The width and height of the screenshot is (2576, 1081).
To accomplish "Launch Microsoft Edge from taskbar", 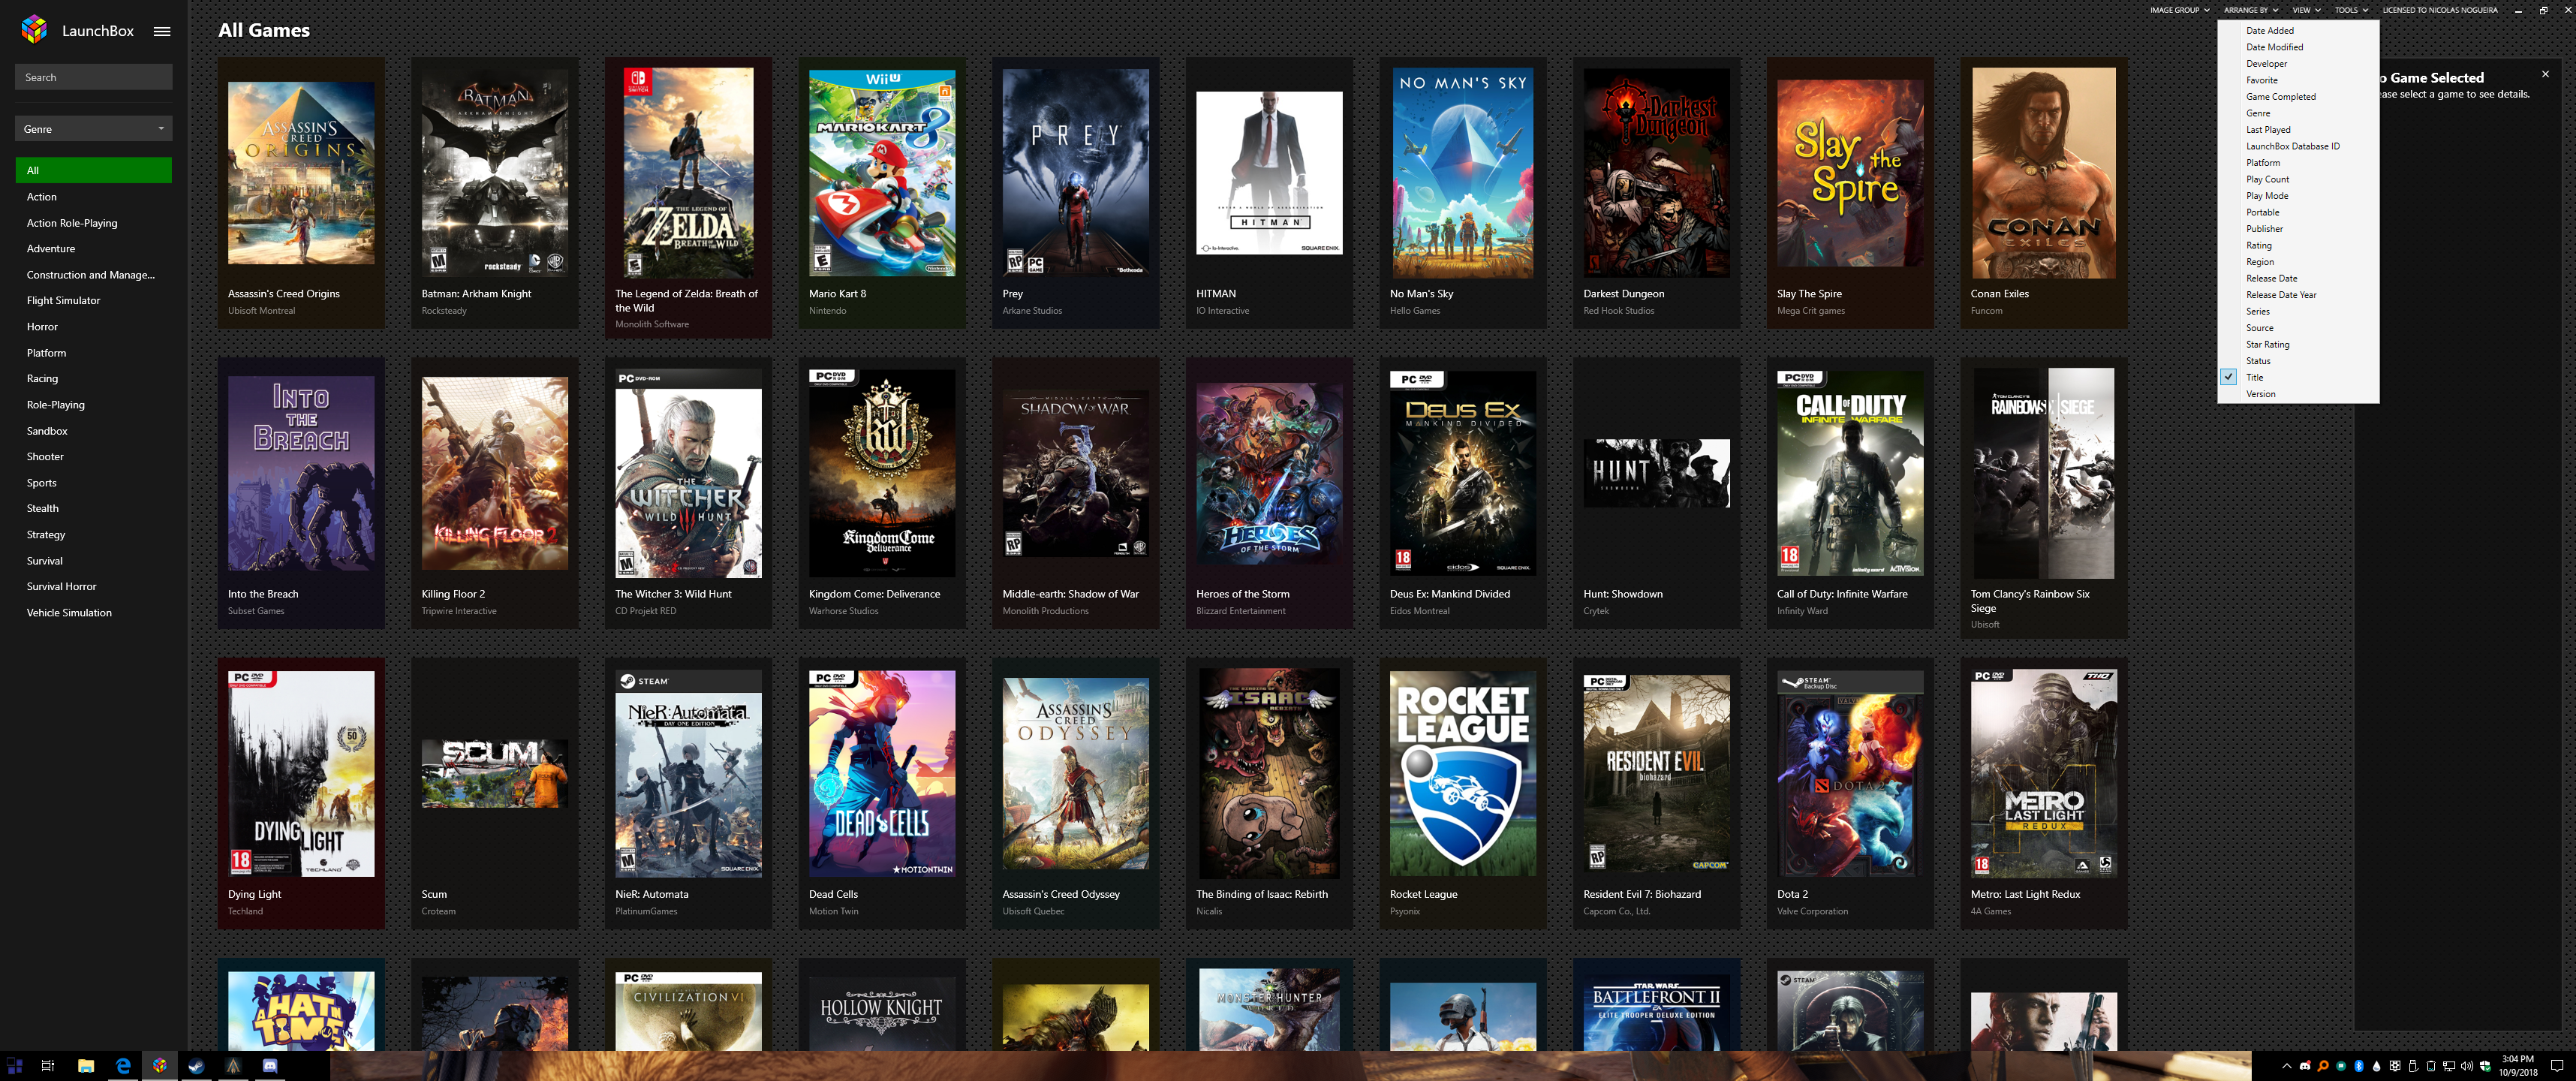I will (x=123, y=1066).
